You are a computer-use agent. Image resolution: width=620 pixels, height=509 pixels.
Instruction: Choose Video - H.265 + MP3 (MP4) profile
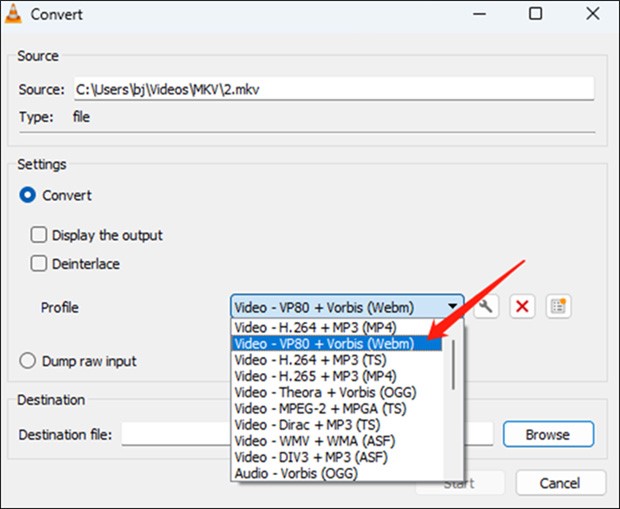pos(336,376)
